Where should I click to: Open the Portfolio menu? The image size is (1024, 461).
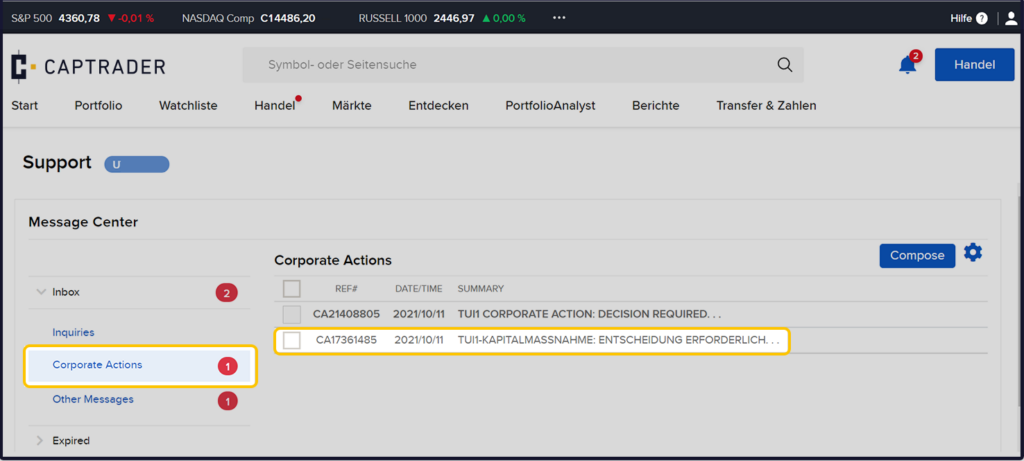(98, 105)
